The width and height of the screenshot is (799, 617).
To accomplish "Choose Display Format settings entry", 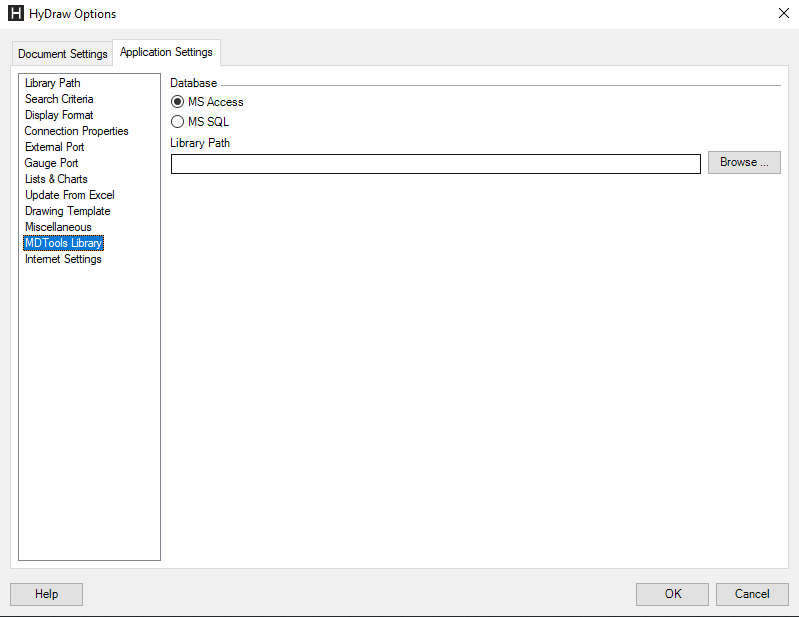I will point(59,115).
